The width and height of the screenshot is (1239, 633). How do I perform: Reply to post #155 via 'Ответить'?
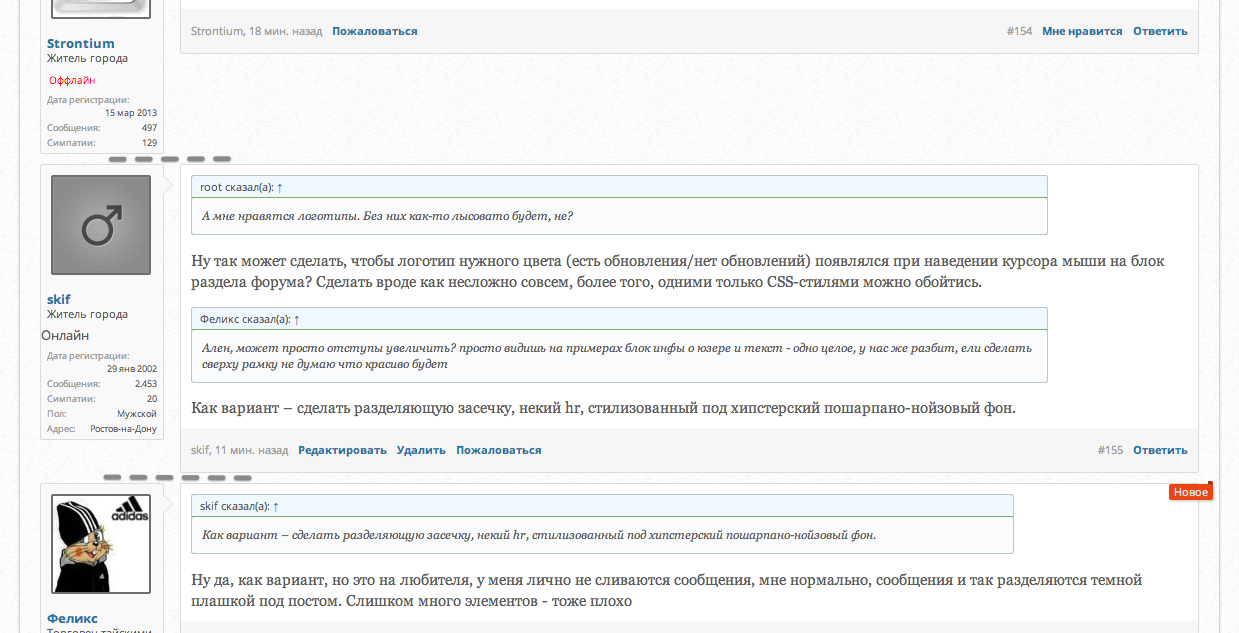click(1160, 450)
